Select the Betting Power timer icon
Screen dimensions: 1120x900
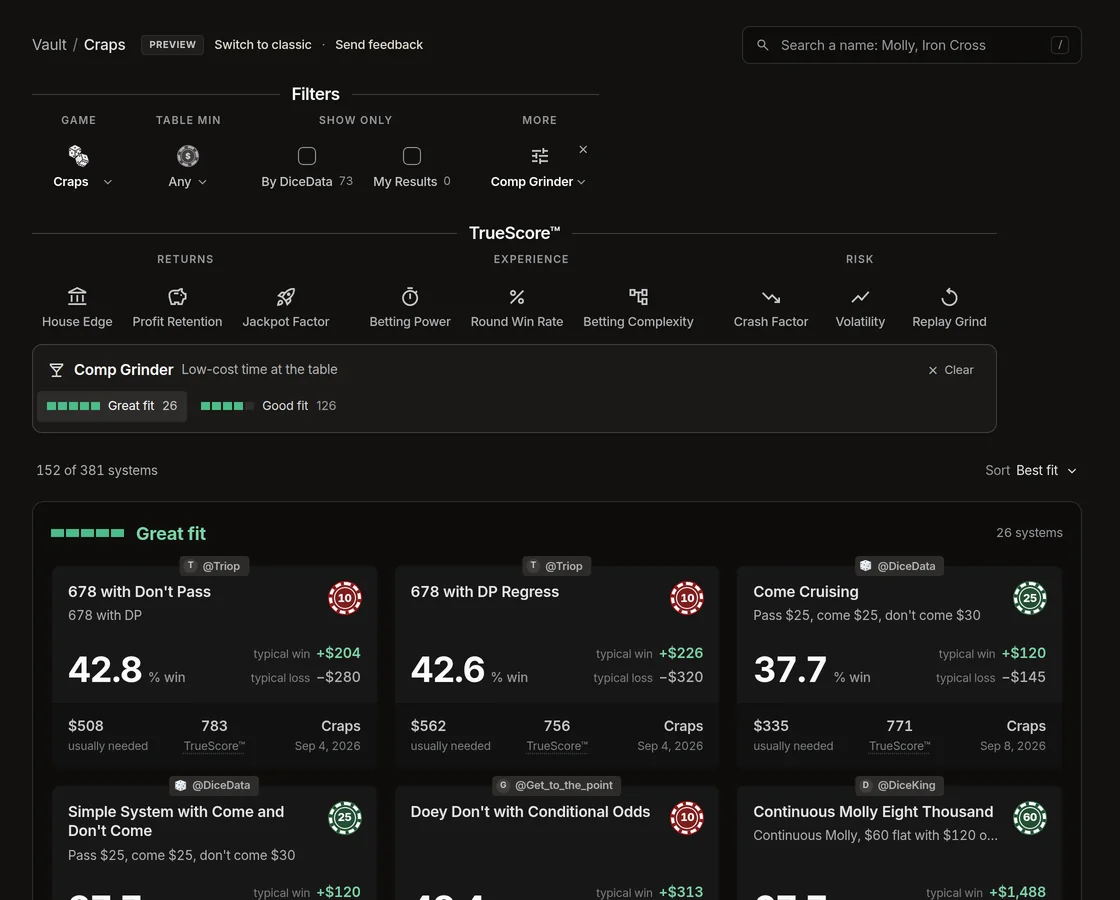click(410, 296)
